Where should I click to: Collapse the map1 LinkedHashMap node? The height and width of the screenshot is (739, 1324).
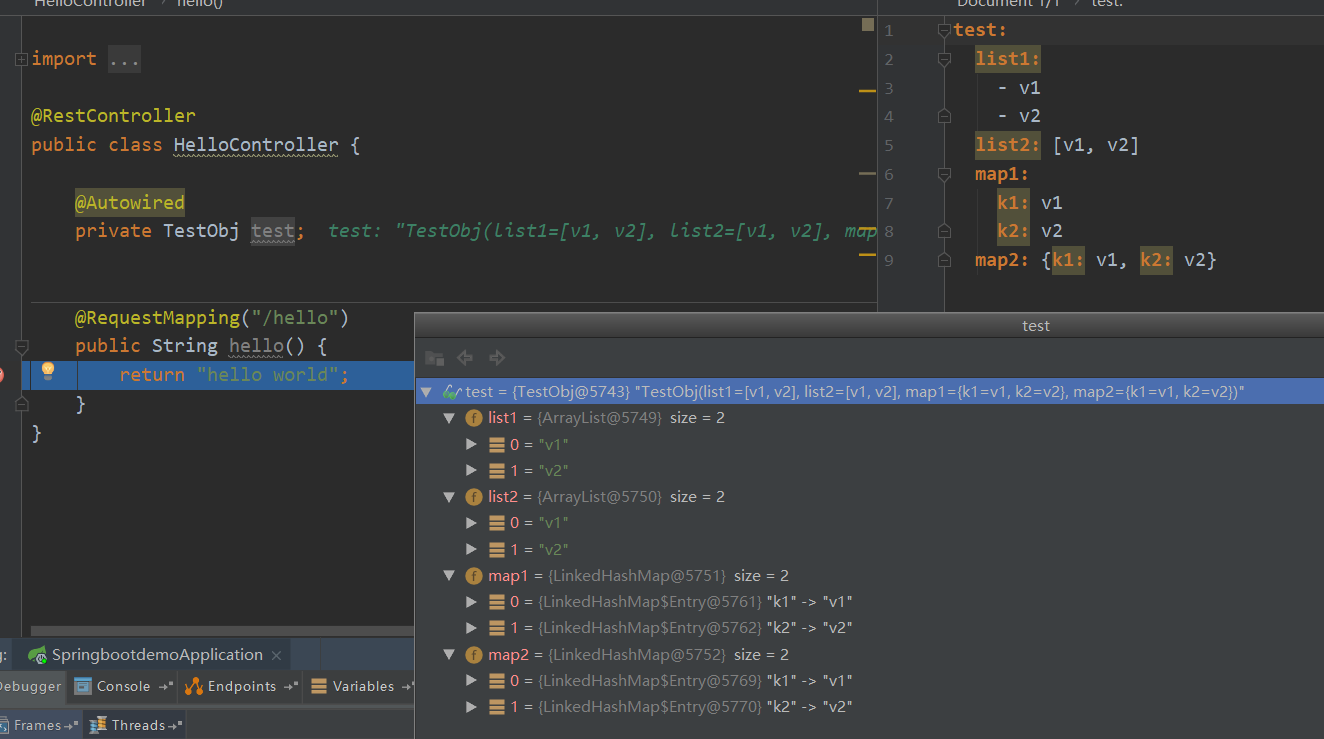click(449, 576)
